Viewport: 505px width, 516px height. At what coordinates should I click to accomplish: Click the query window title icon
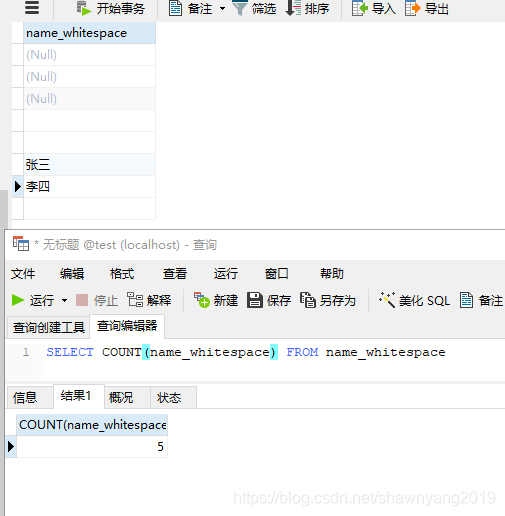pyautogui.click(x=21, y=244)
